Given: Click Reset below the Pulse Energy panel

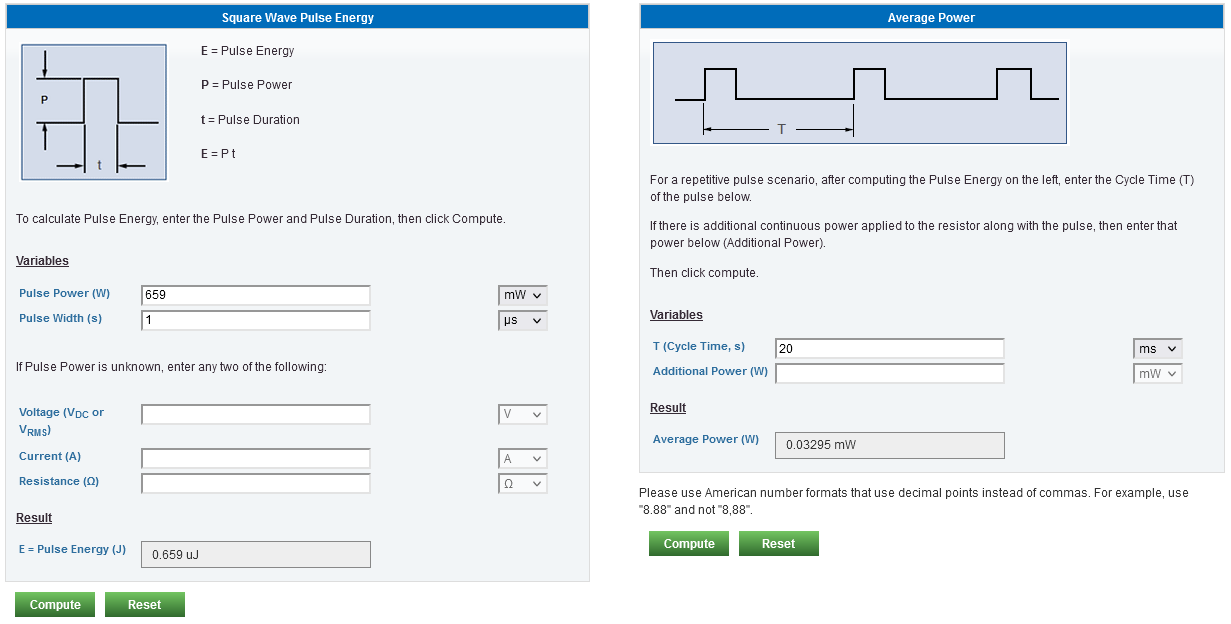Looking at the screenshot, I should point(145,605).
